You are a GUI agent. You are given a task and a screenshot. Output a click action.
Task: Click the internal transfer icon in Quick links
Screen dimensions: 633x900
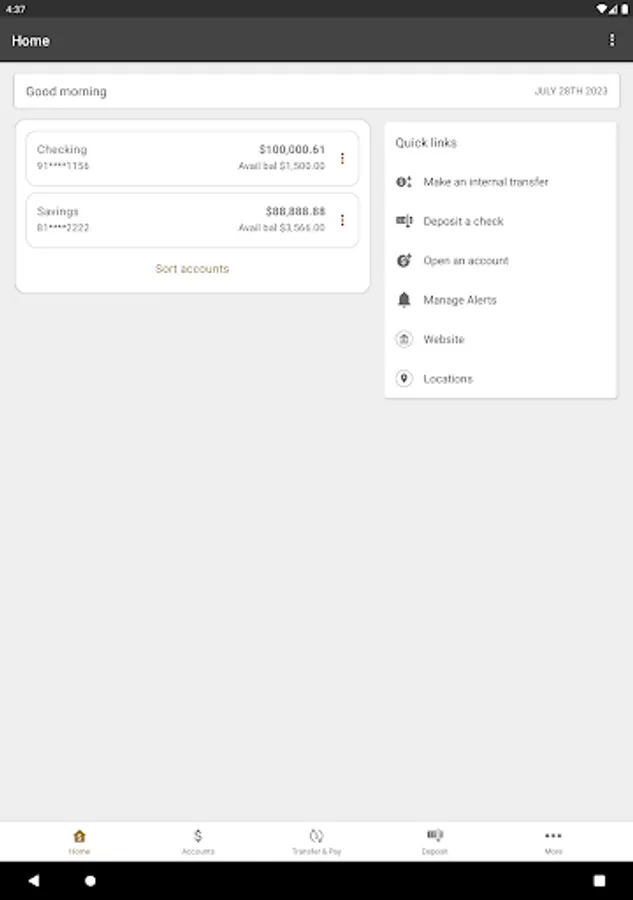pyautogui.click(x=404, y=182)
